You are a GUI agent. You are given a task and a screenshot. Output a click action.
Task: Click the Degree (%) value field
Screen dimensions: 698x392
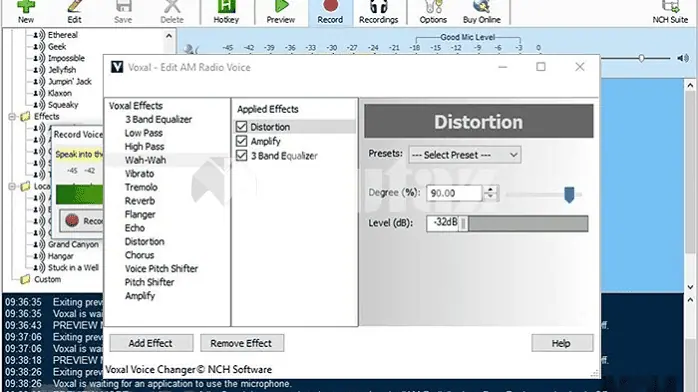[x=454, y=193]
